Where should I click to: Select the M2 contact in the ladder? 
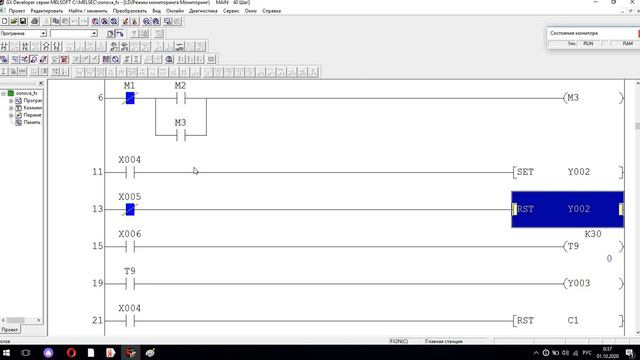pos(180,98)
